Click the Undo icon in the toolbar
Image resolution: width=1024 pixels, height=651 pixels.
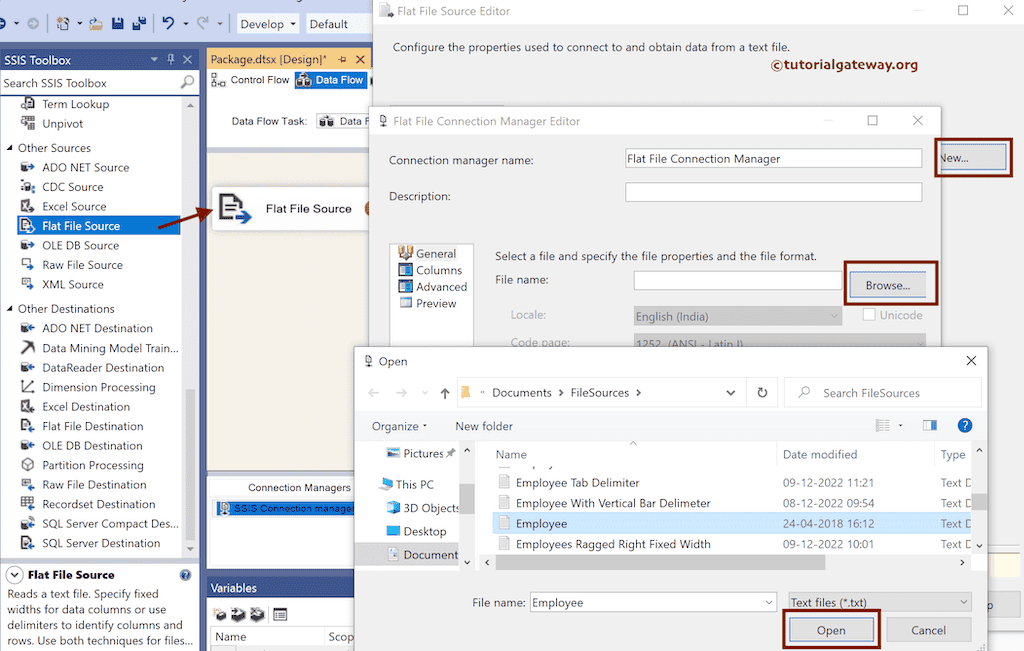coord(166,23)
